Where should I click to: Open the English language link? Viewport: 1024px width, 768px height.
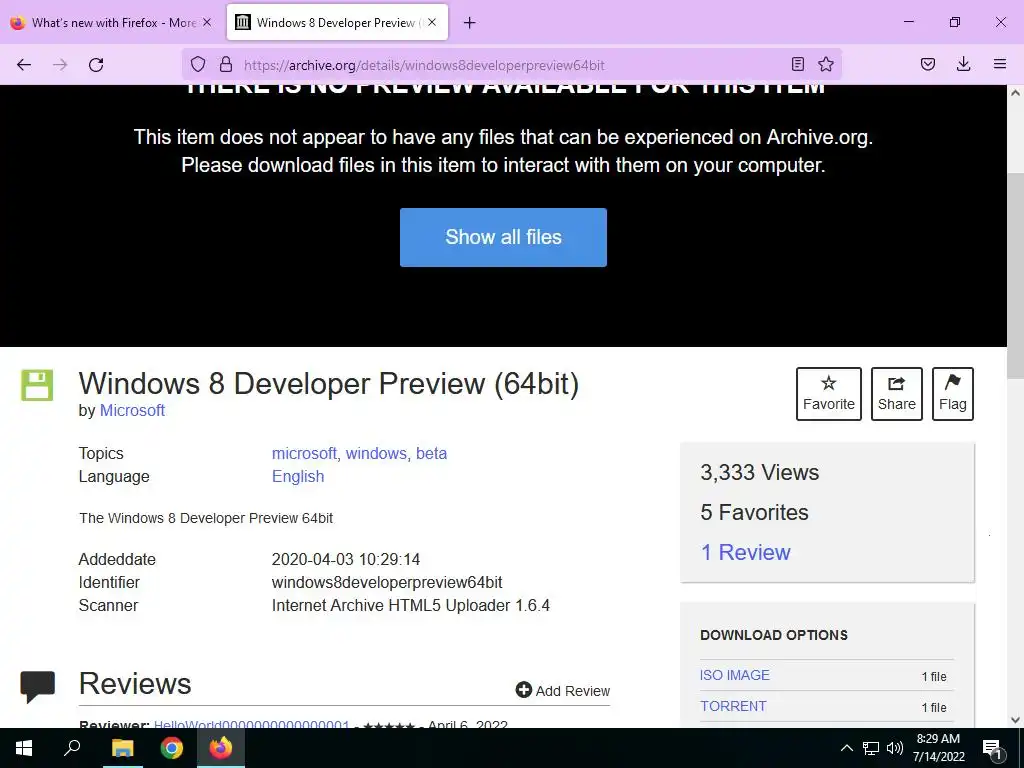click(x=298, y=476)
